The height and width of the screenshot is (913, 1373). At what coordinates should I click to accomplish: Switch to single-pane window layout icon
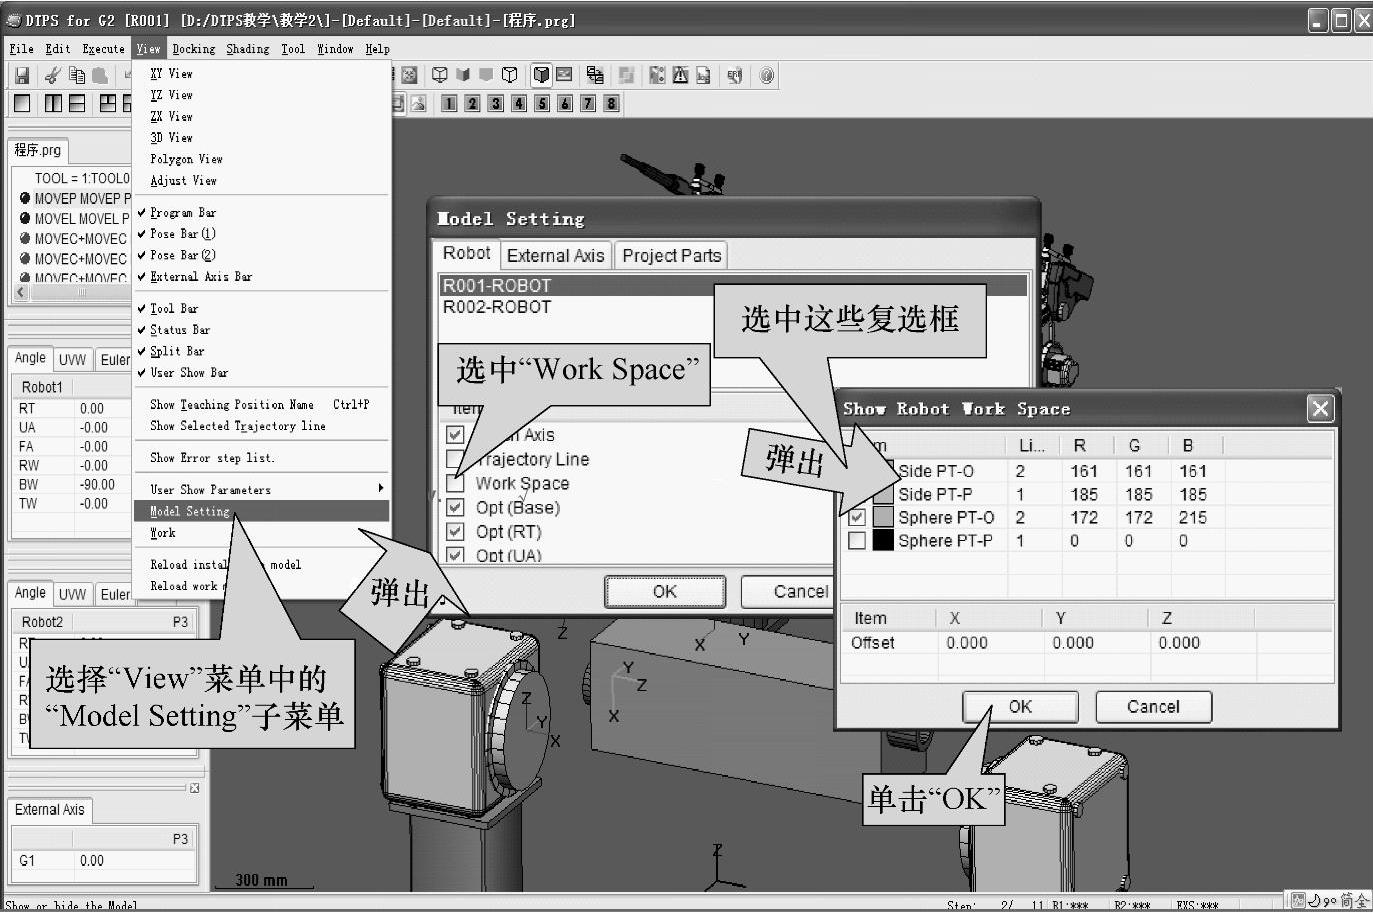pos(22,103)
